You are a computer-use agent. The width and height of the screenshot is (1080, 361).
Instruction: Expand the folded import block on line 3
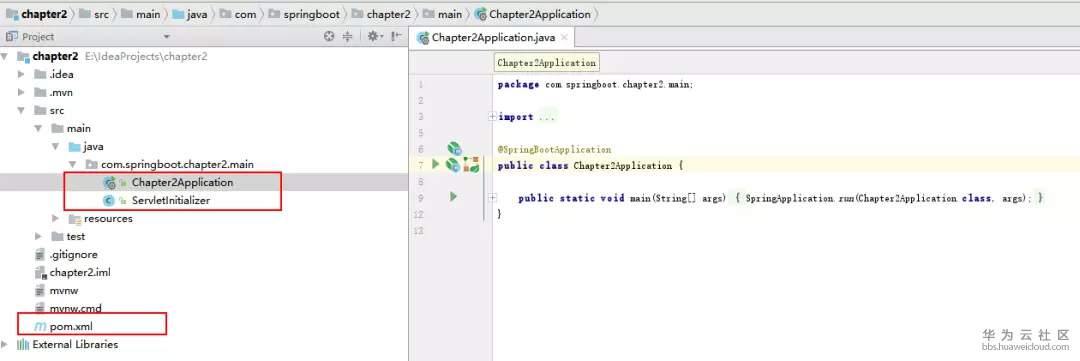click(x=492, y=117)
